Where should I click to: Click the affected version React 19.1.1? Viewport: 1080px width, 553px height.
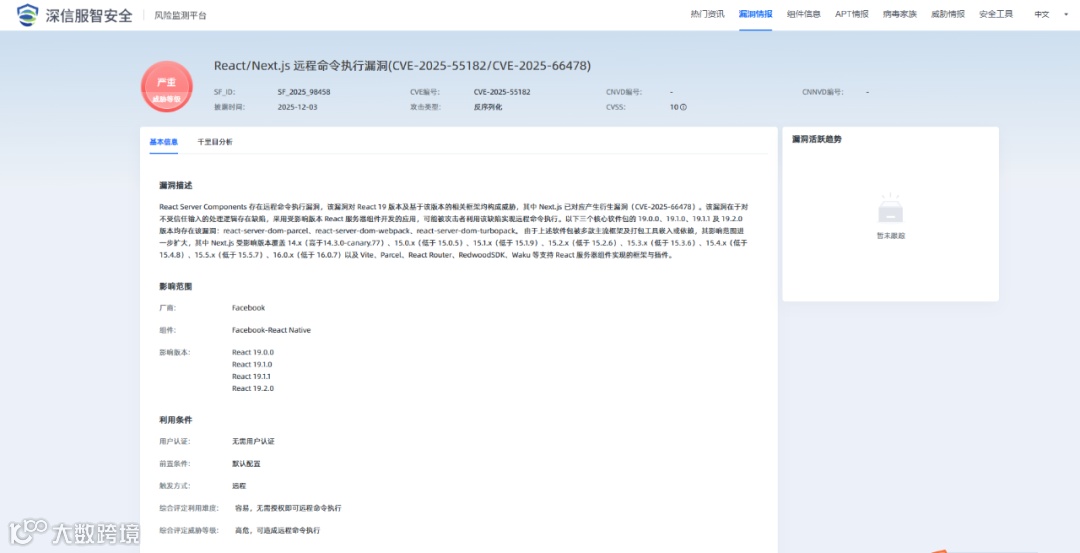coord(253,377)
